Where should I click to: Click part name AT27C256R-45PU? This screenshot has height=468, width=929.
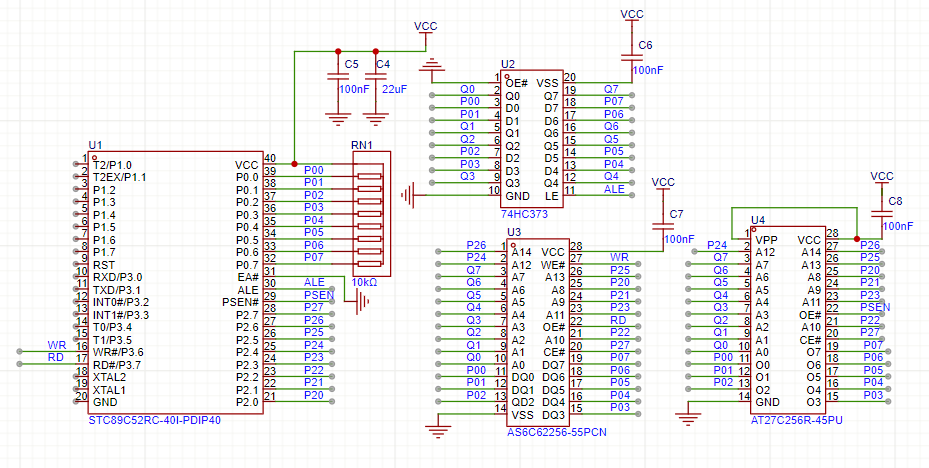coord(797,419)
